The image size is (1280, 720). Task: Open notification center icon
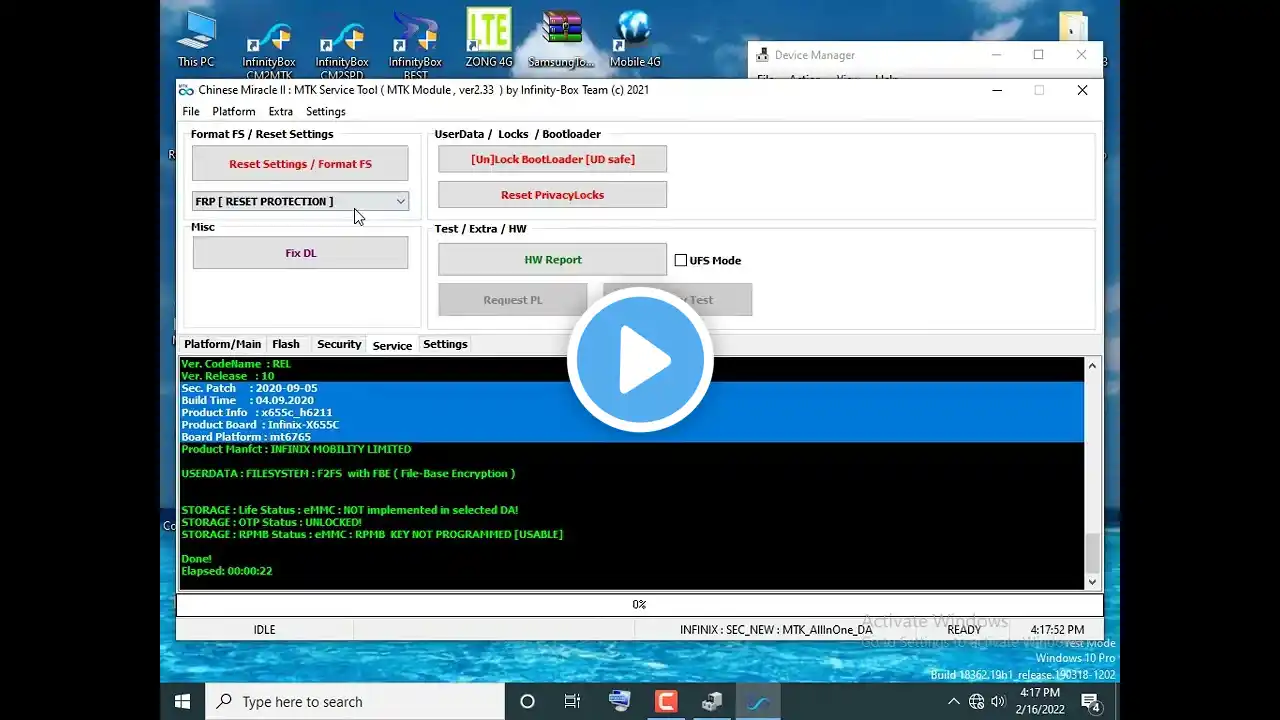(x=1091, y=702)
